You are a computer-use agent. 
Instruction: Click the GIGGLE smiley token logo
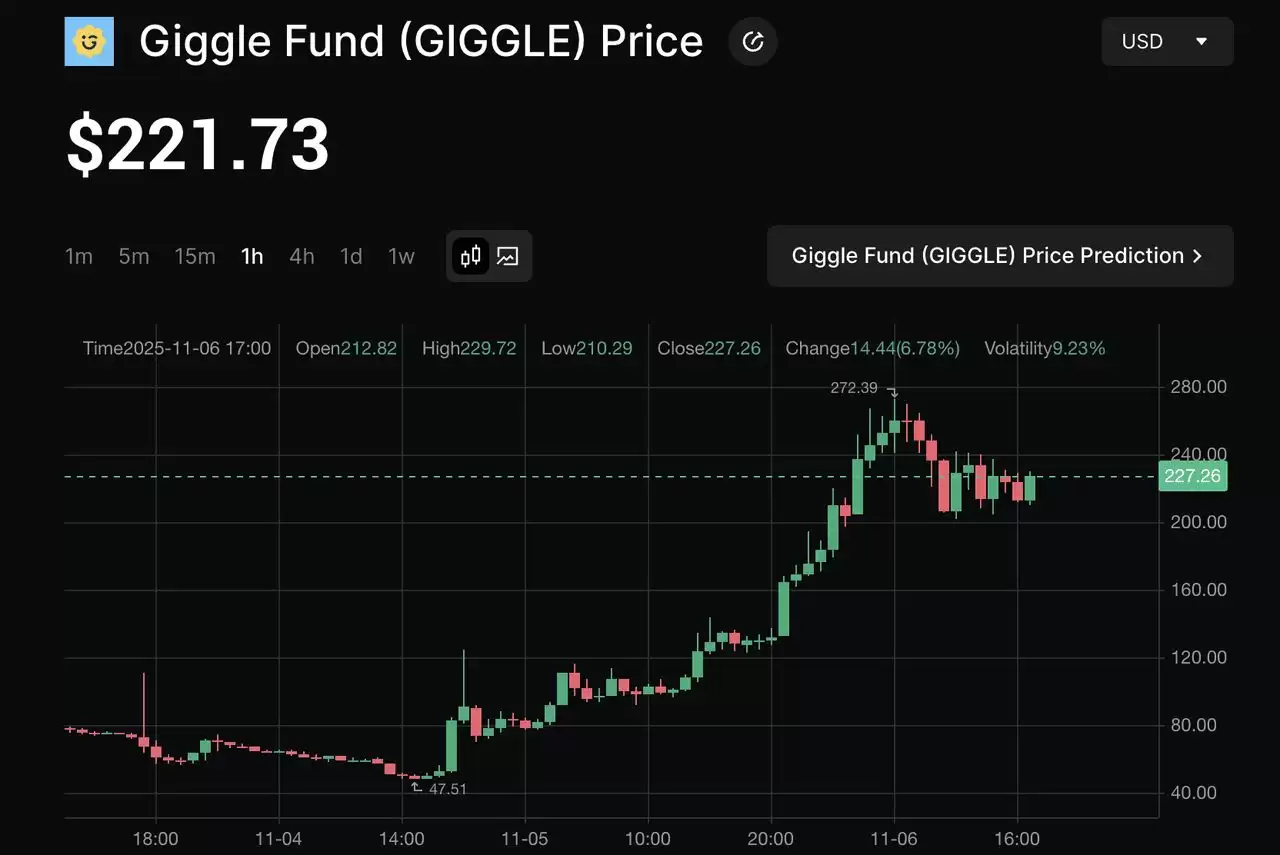coord(89,41)
